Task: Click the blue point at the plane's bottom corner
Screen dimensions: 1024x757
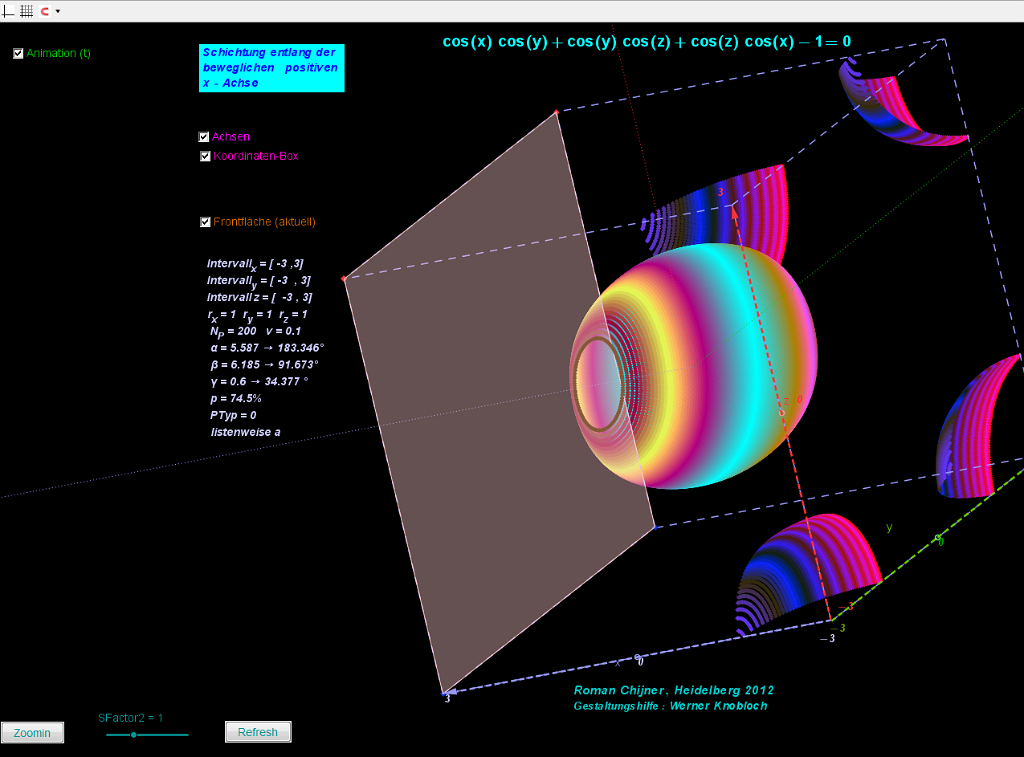Action: (443, 692)
